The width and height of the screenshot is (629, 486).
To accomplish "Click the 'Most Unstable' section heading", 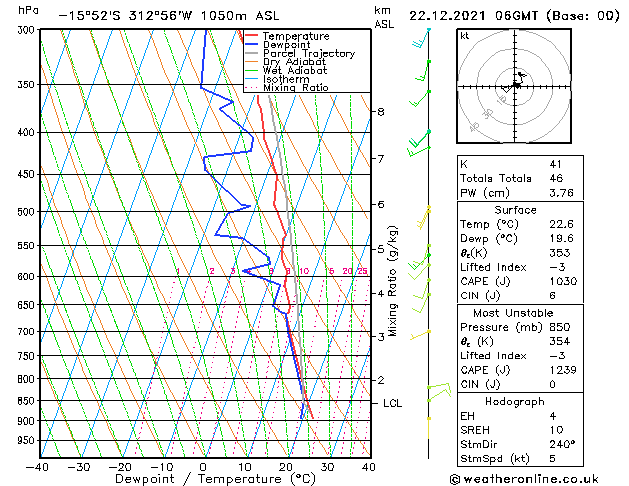I will (x=513, y=313).
